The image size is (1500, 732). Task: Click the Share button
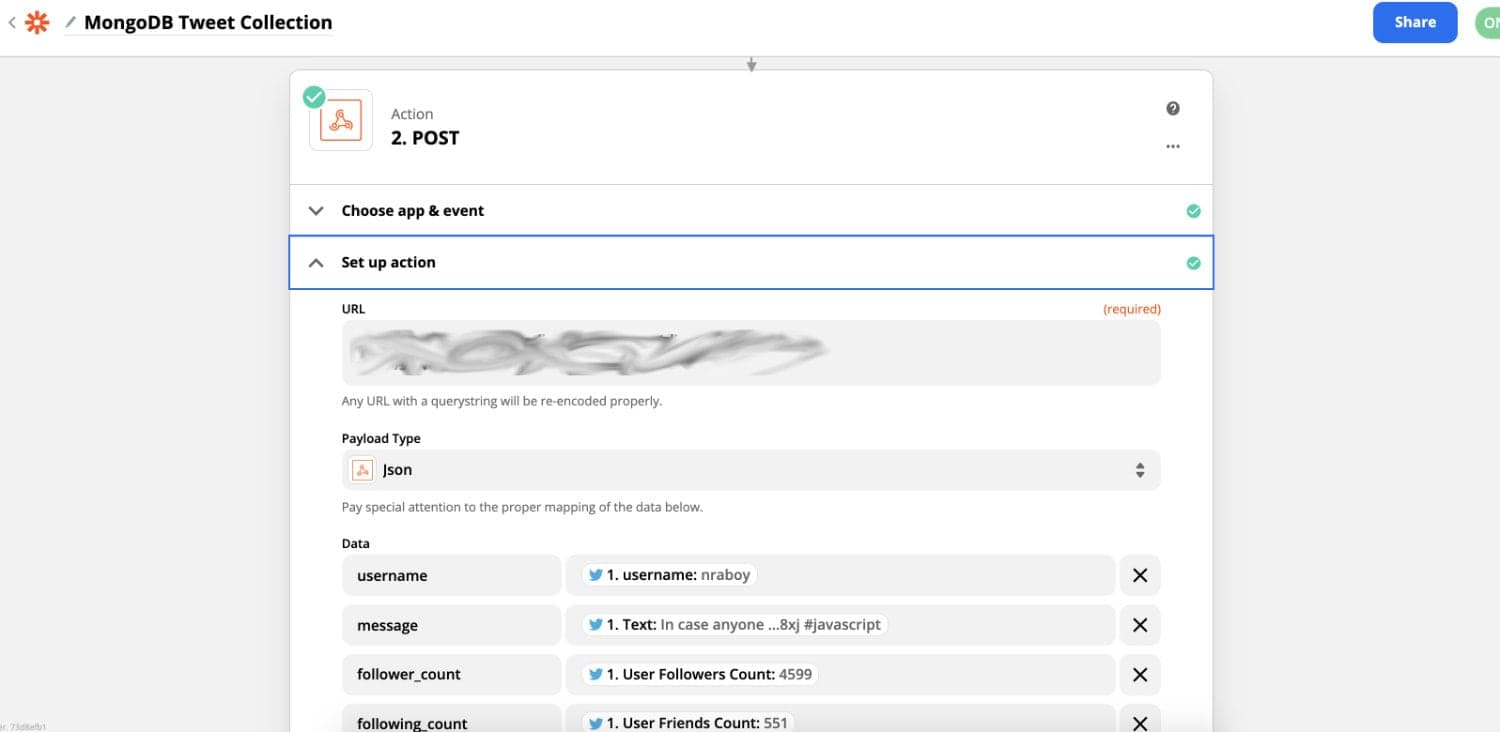click(x=1415, y=22)
